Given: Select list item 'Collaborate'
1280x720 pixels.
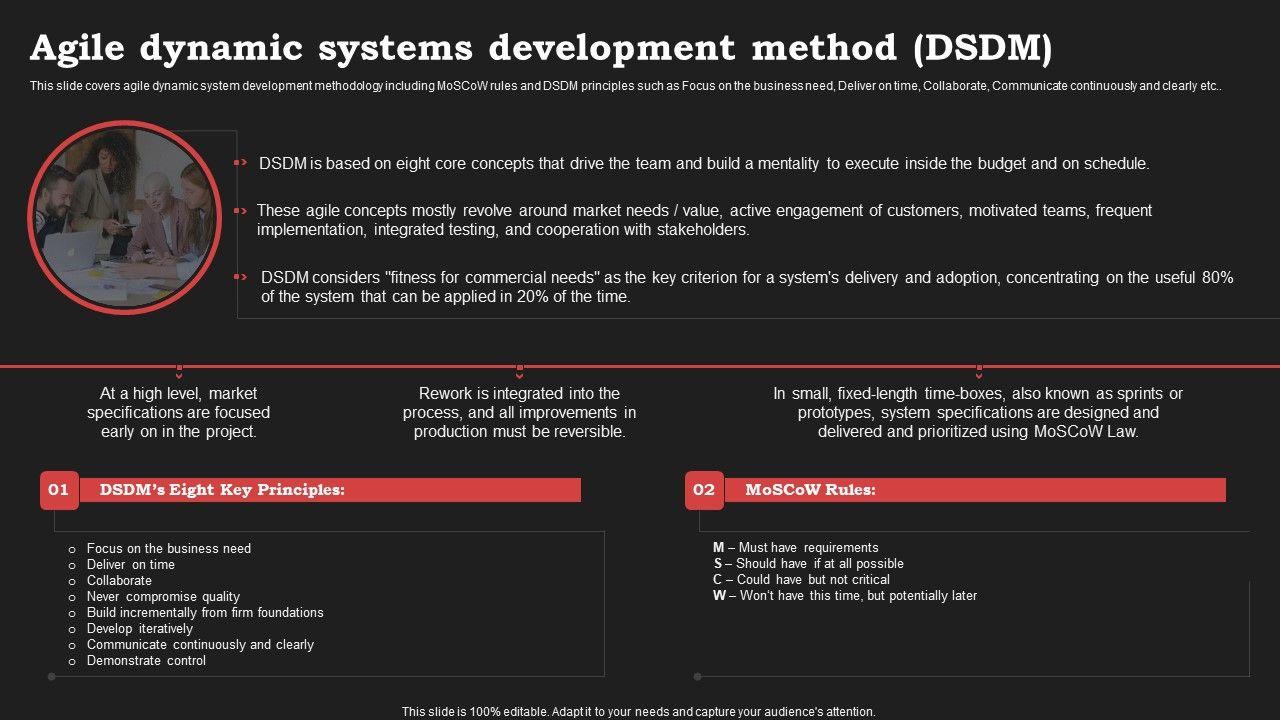Looking at the screenshot, I should tap(119, 581).
